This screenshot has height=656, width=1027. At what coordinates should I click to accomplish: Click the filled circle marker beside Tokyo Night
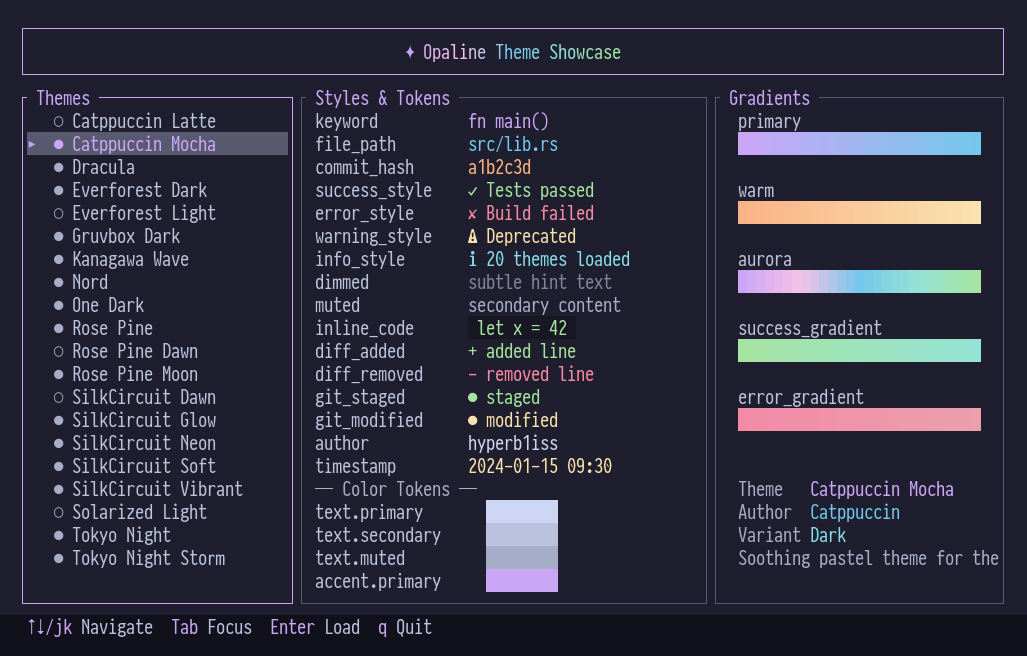[x=58, y=536]
